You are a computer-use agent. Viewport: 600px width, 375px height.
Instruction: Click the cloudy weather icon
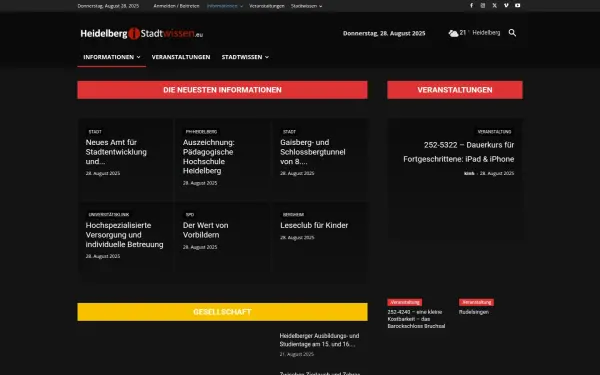click(453, 33)
